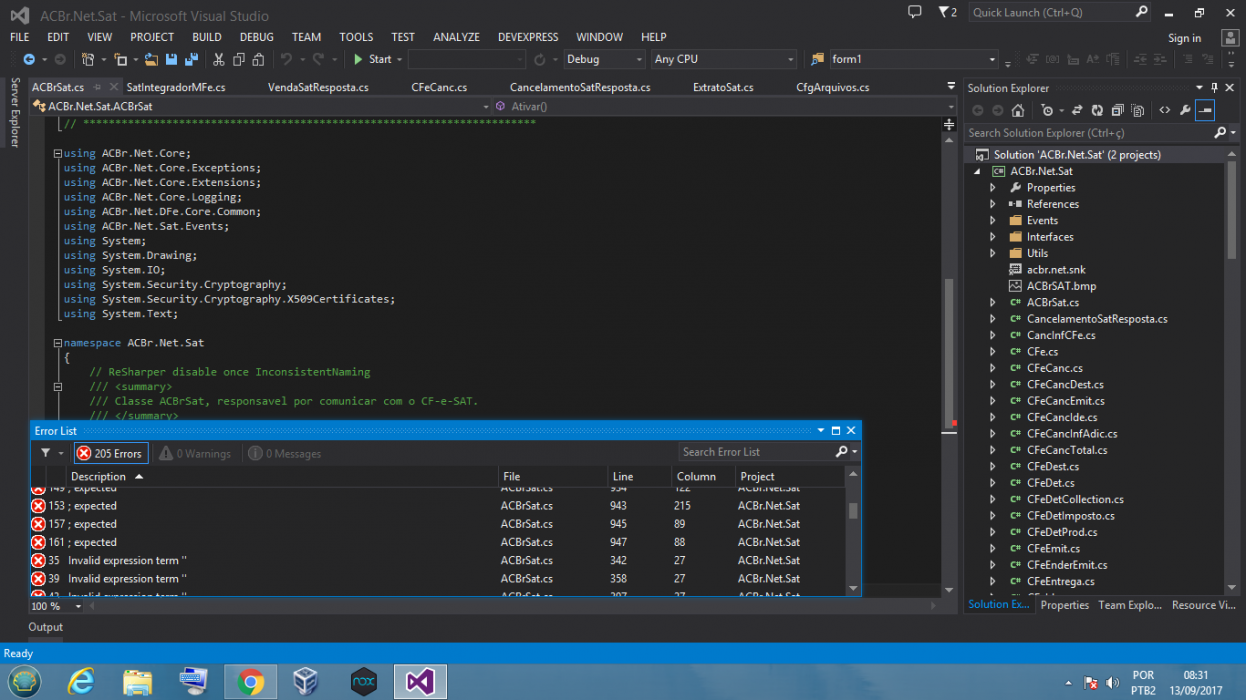Toggle Preview Selected Items in Solution Explorer
The height and width of the screenshot is (700, 1246).
(1206, 111)
